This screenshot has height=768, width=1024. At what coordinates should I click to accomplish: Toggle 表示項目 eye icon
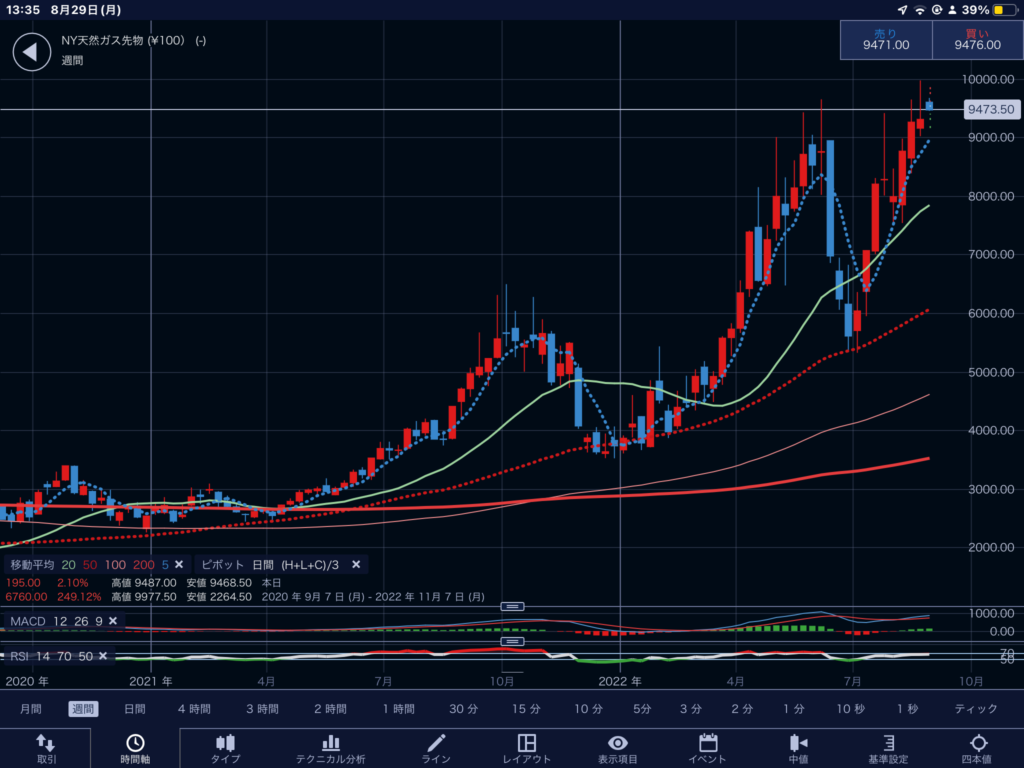click(x=618, y=748)
